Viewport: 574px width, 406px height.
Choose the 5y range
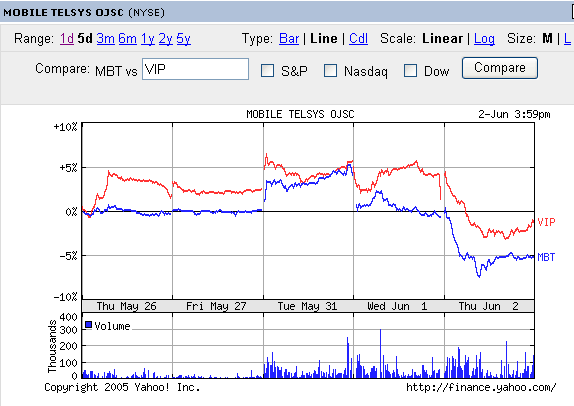183,38
